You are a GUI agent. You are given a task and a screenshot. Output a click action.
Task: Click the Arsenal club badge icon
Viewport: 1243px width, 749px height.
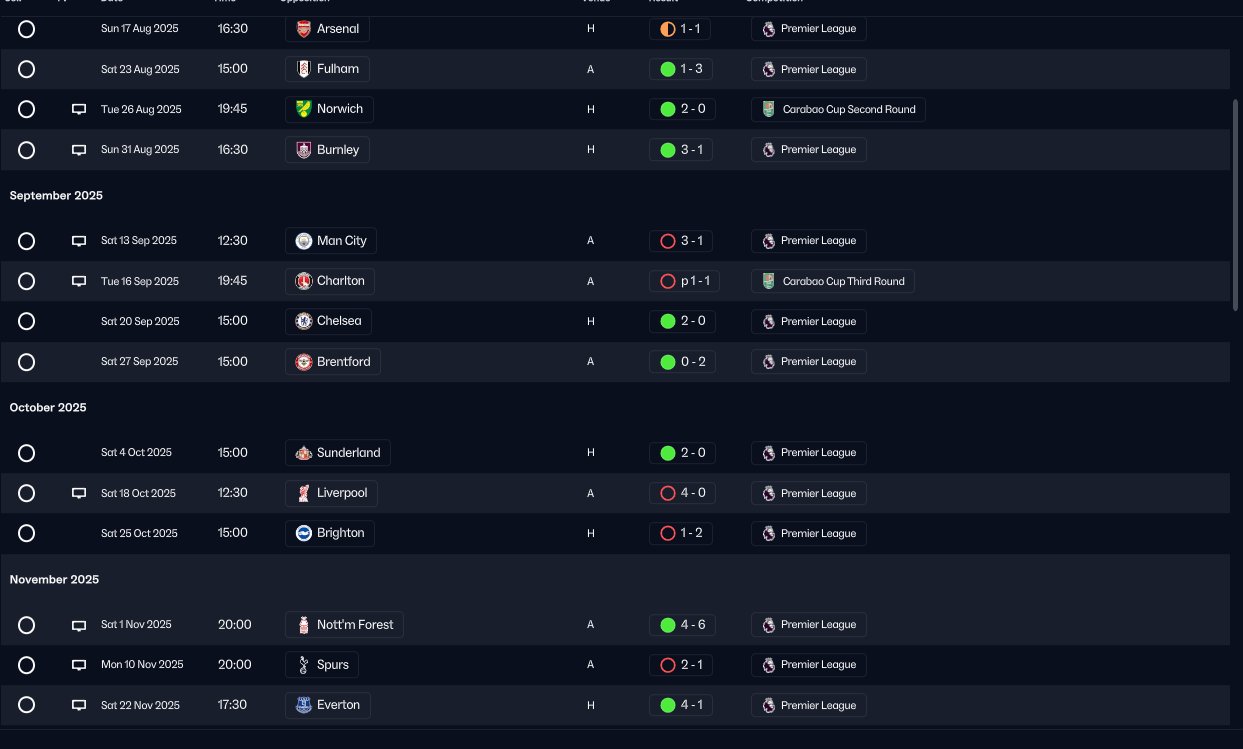304,29
